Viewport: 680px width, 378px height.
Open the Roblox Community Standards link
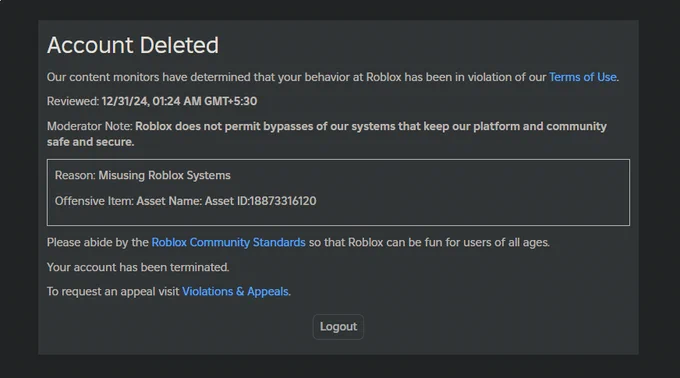(229, 242)
